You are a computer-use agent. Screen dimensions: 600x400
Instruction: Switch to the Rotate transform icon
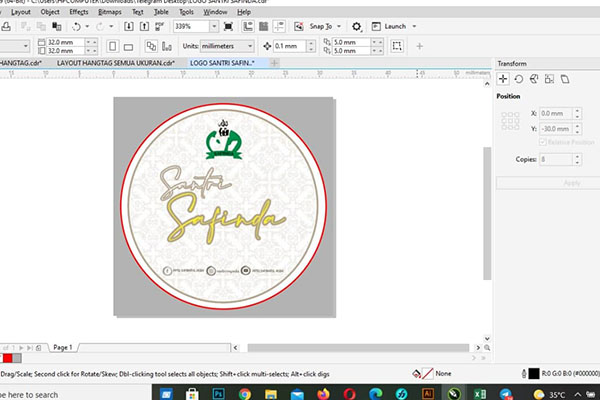point(519,78)
